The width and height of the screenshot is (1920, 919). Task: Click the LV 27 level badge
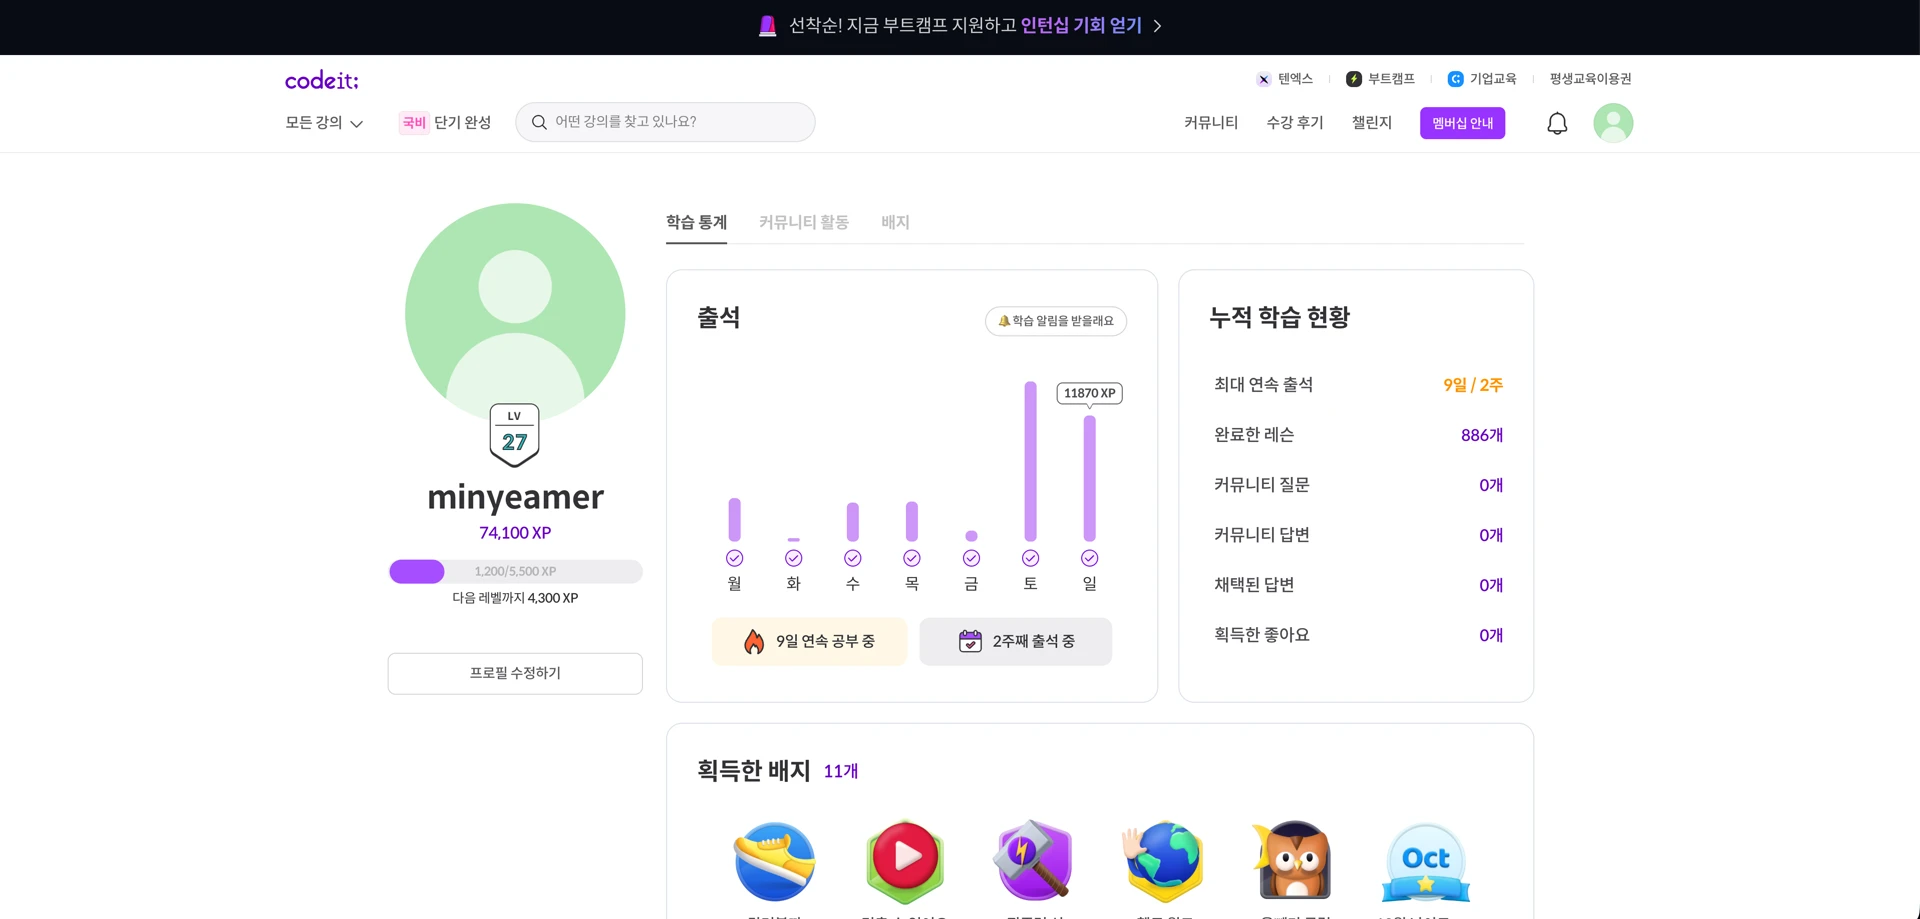click(514, 435)
